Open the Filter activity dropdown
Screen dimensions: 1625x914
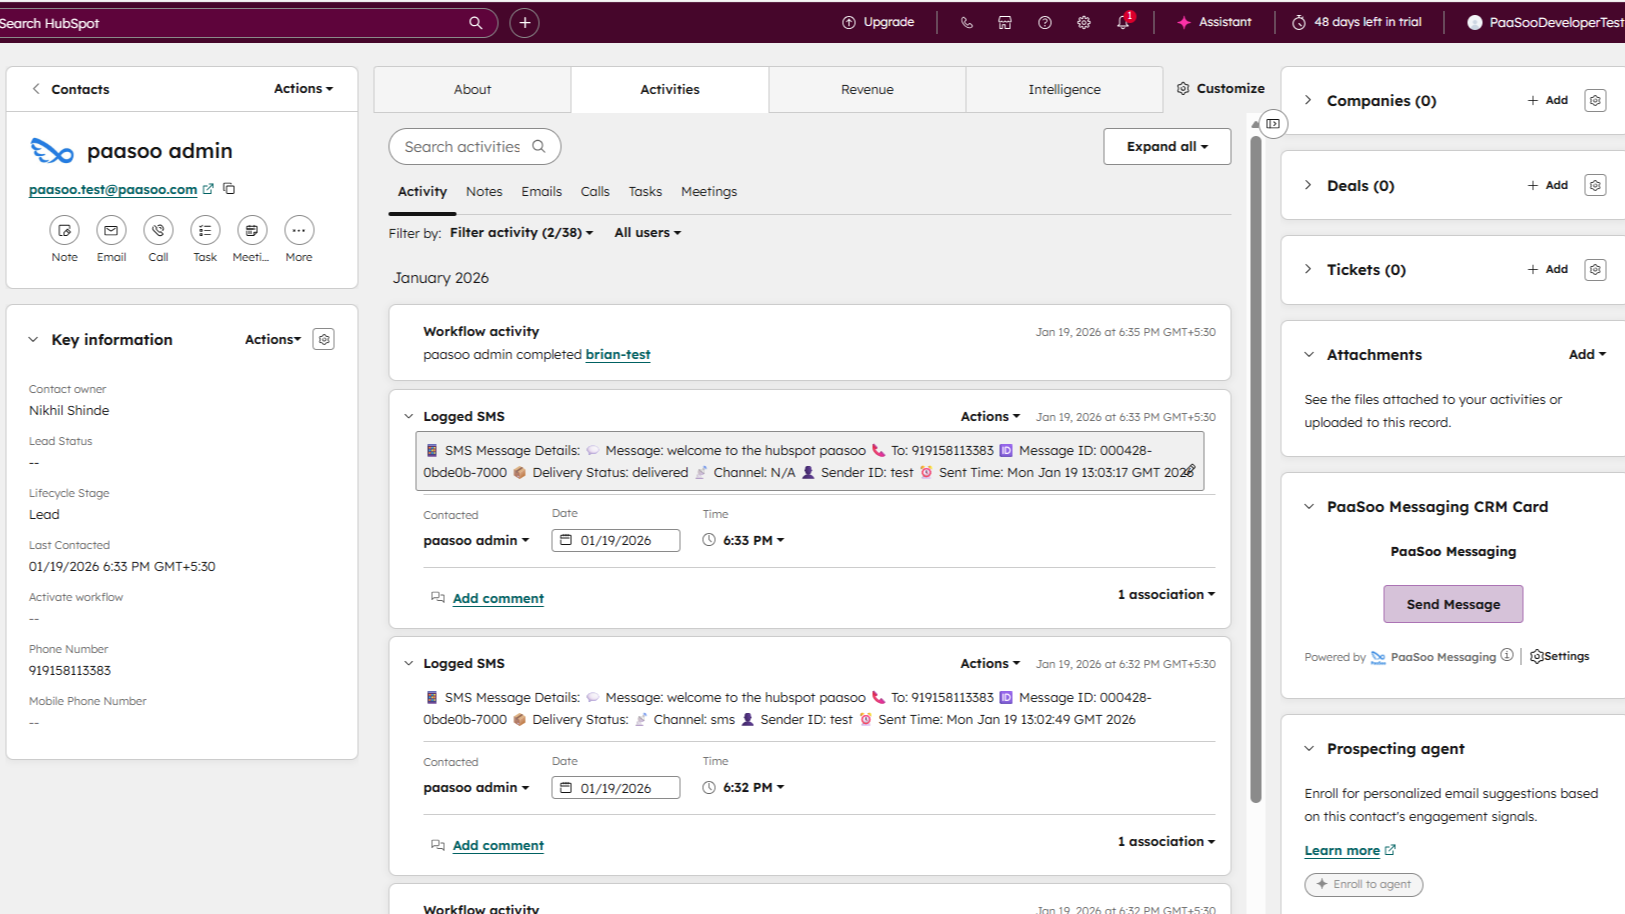pyautogui.click(x=520, y=232)
